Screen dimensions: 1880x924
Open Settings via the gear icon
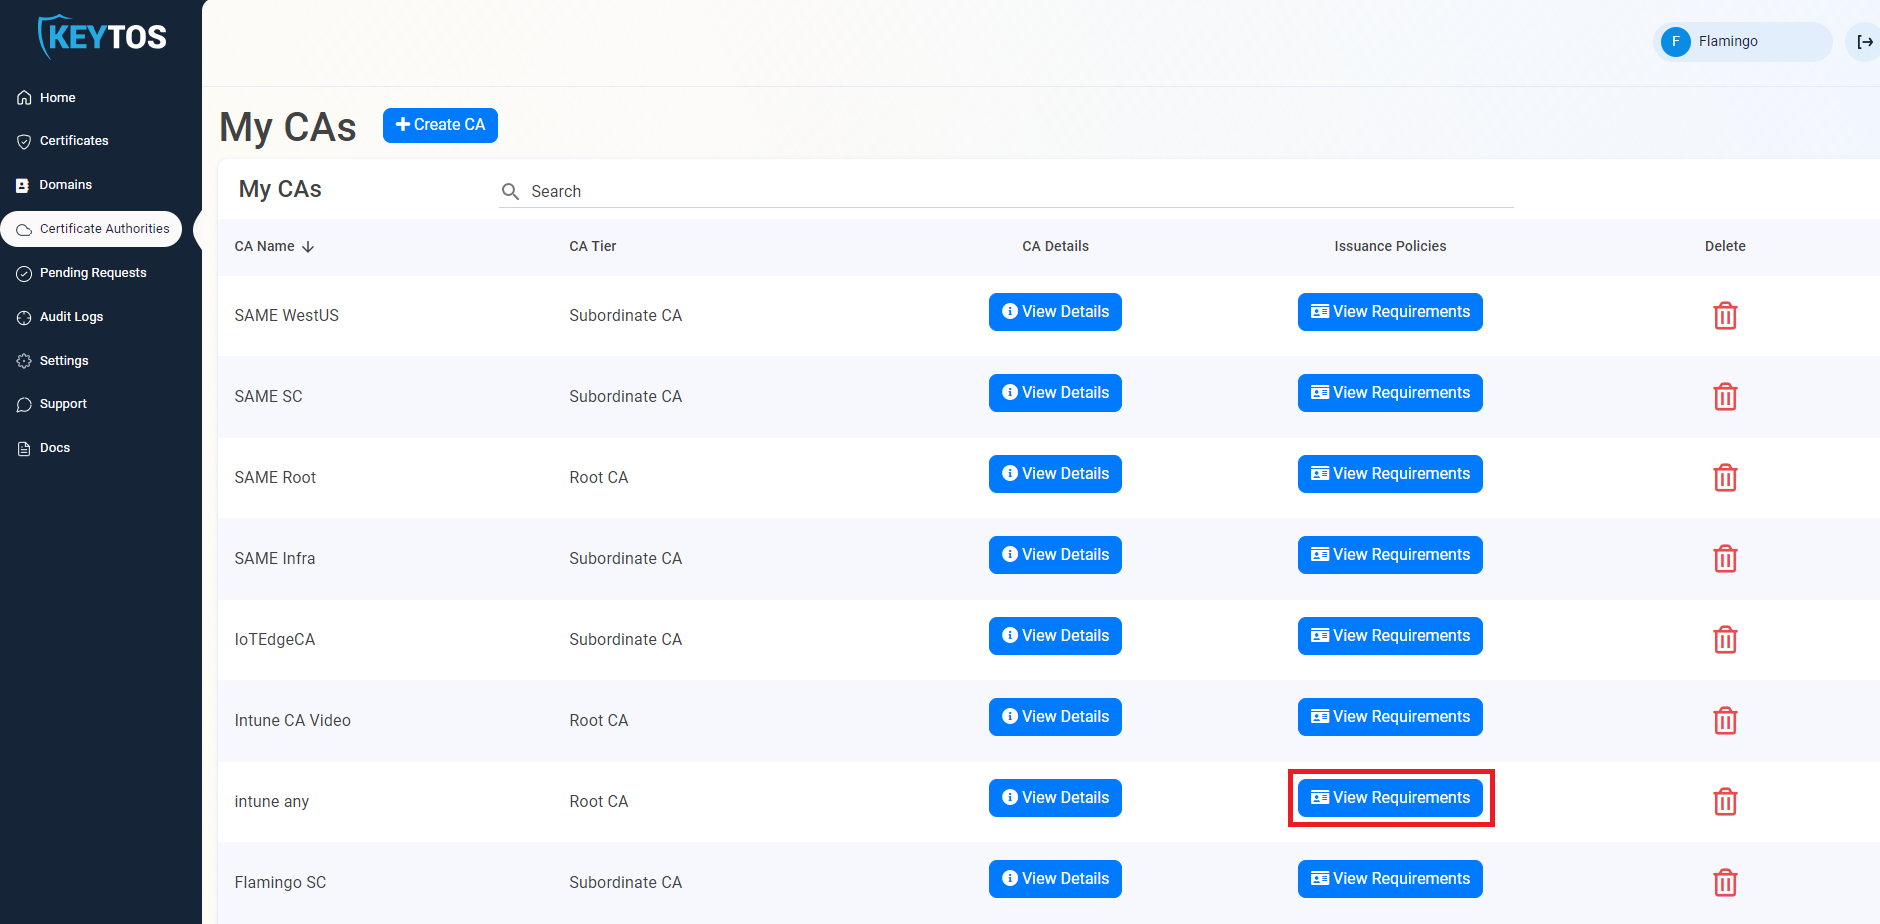coord(63,360)
